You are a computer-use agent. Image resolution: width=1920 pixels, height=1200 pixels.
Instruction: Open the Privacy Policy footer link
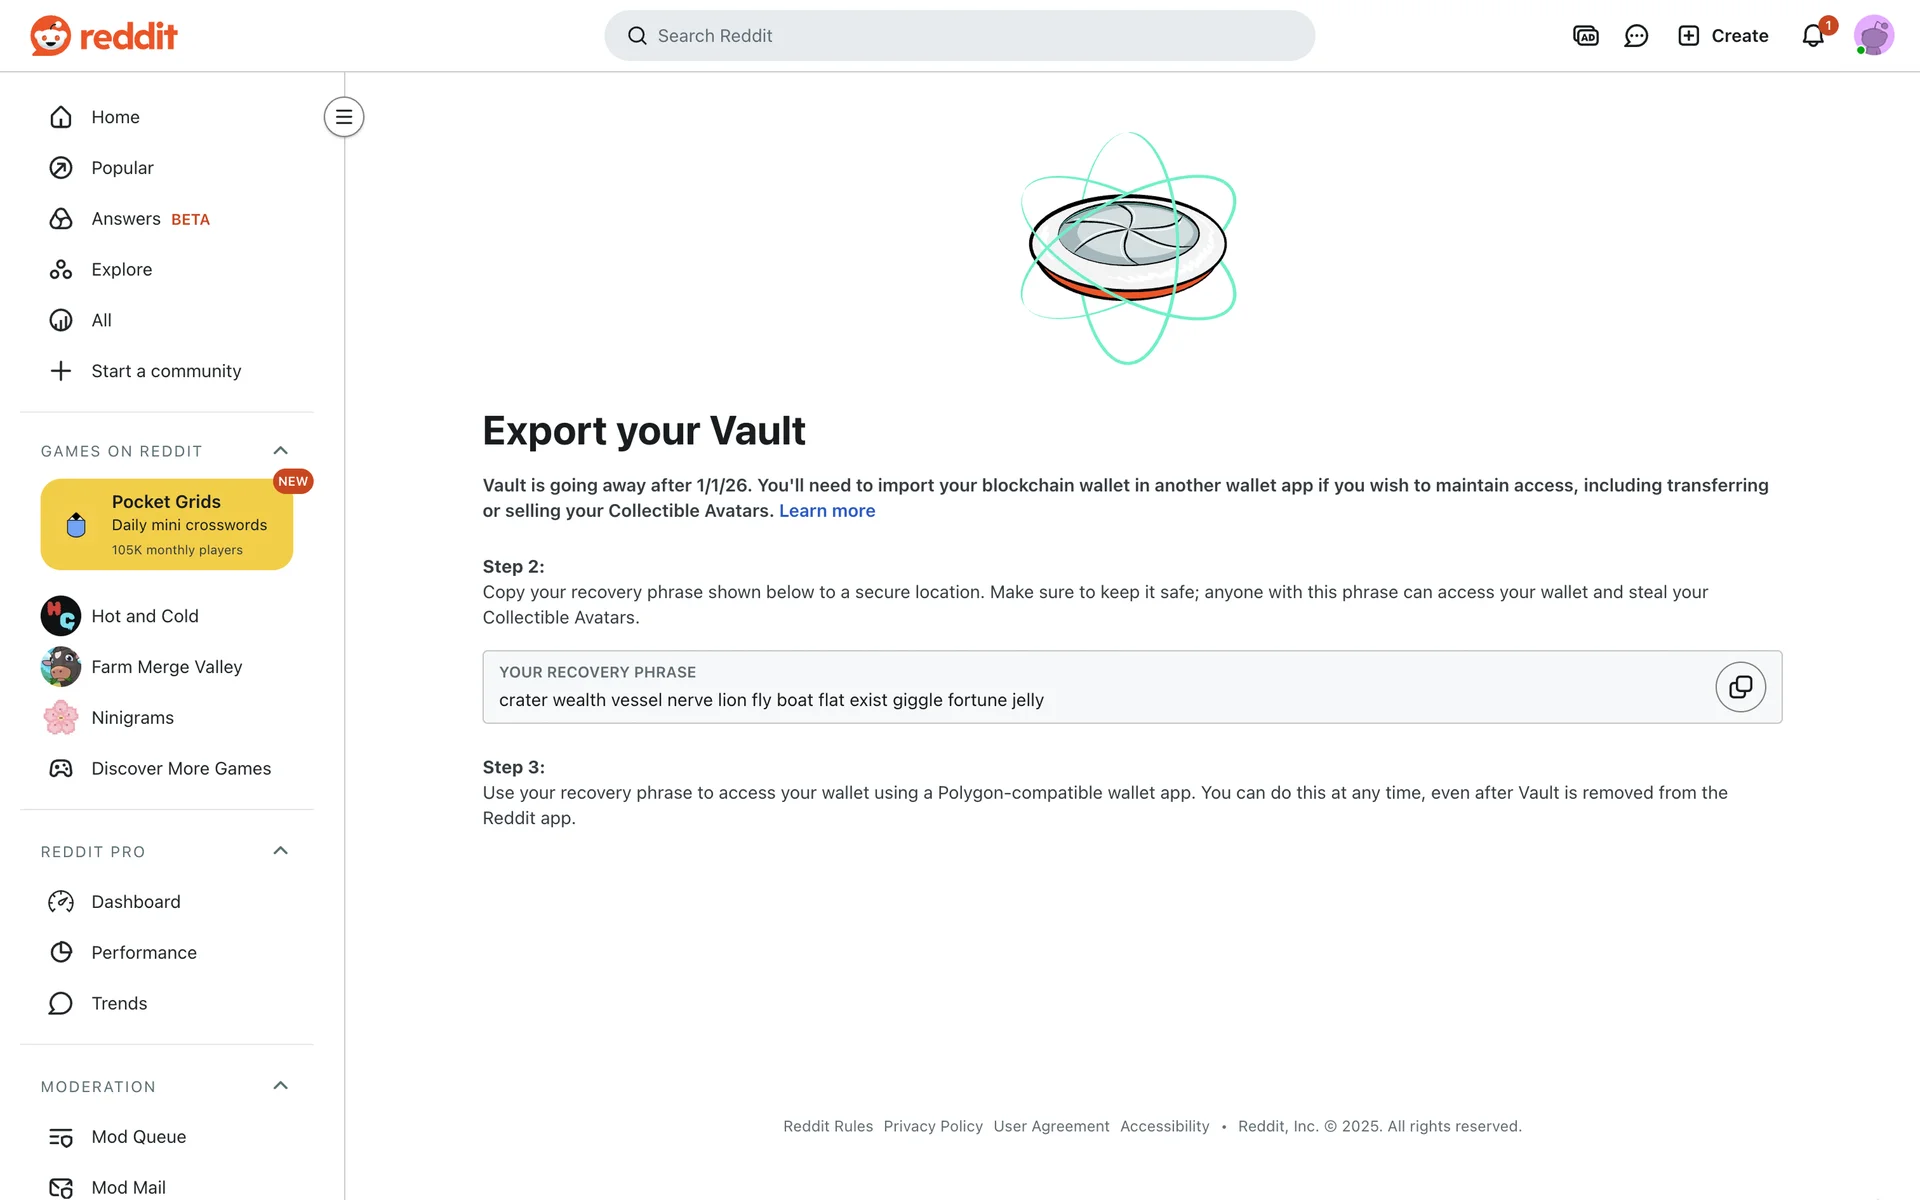(933, 1126)
